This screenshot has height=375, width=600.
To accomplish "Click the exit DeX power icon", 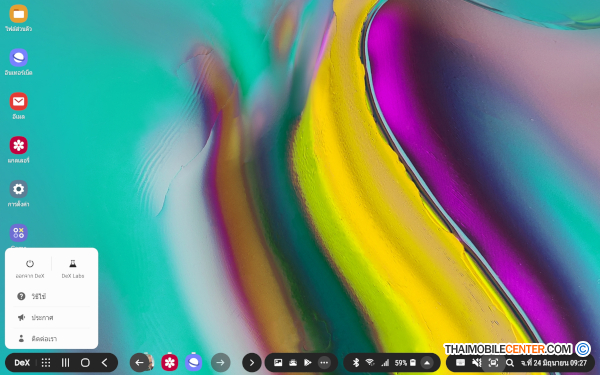I will tap(30, 264).
